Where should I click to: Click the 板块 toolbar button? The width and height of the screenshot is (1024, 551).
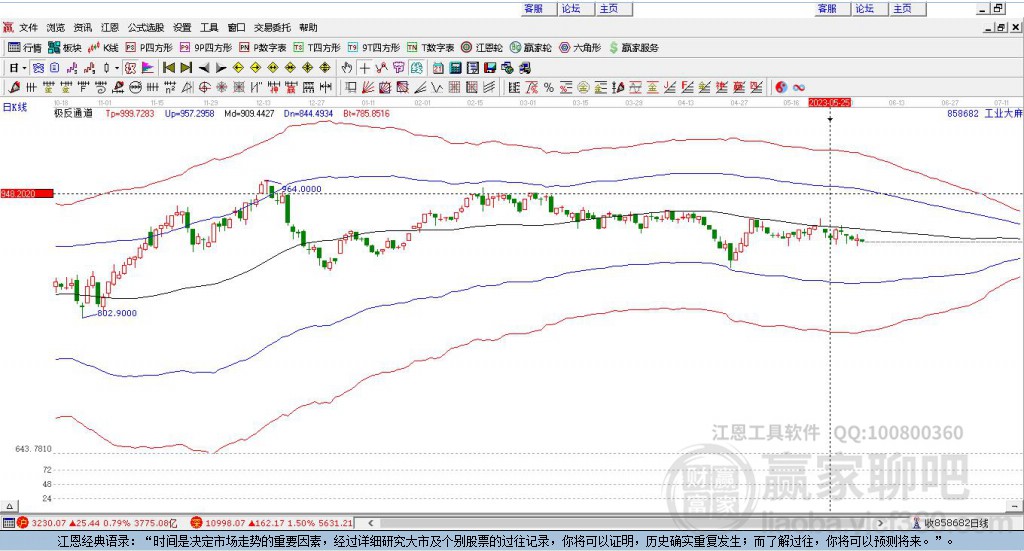(x=65, y=48)
